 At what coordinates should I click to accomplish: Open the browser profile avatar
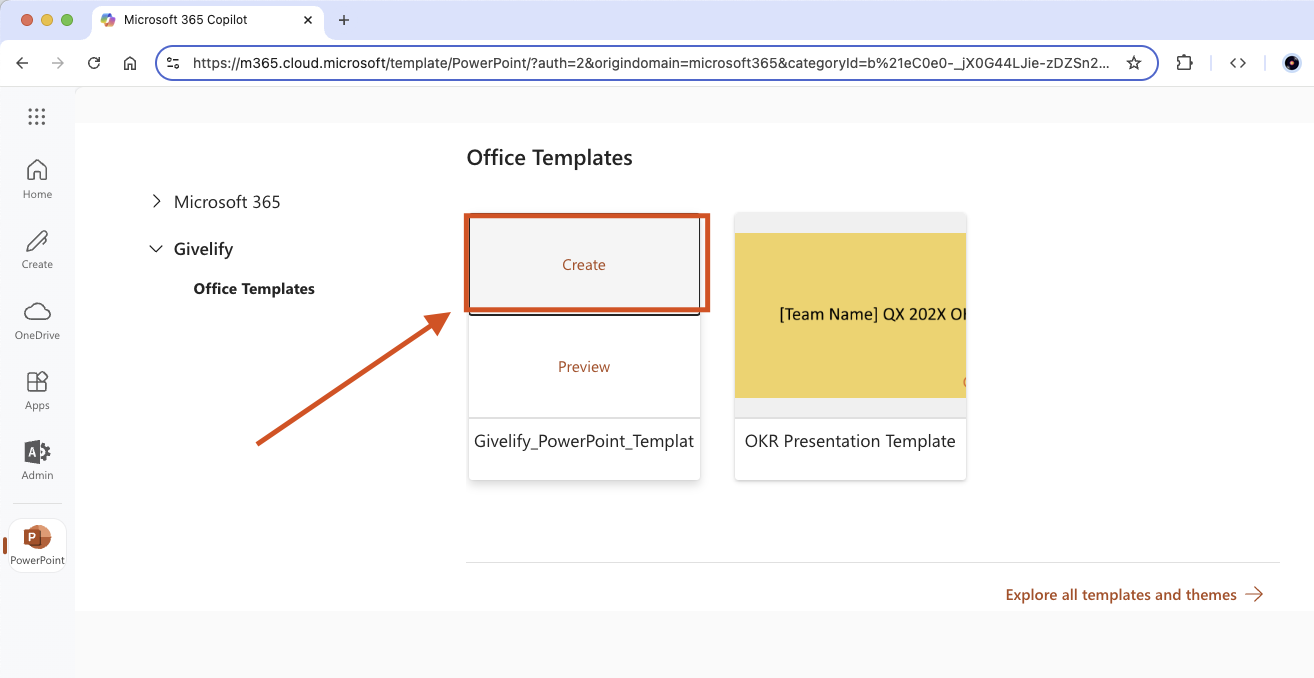[1291, 63]
